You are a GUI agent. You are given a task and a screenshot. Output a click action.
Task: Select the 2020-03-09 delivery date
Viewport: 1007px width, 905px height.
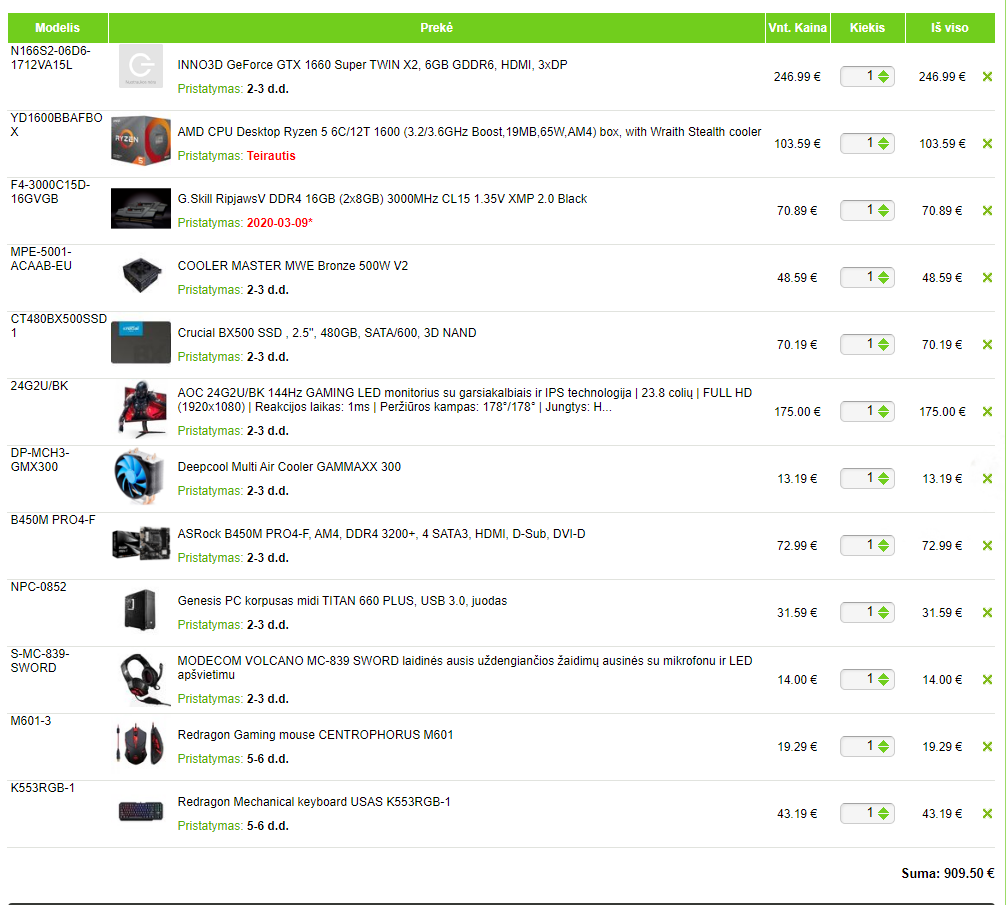279,223
